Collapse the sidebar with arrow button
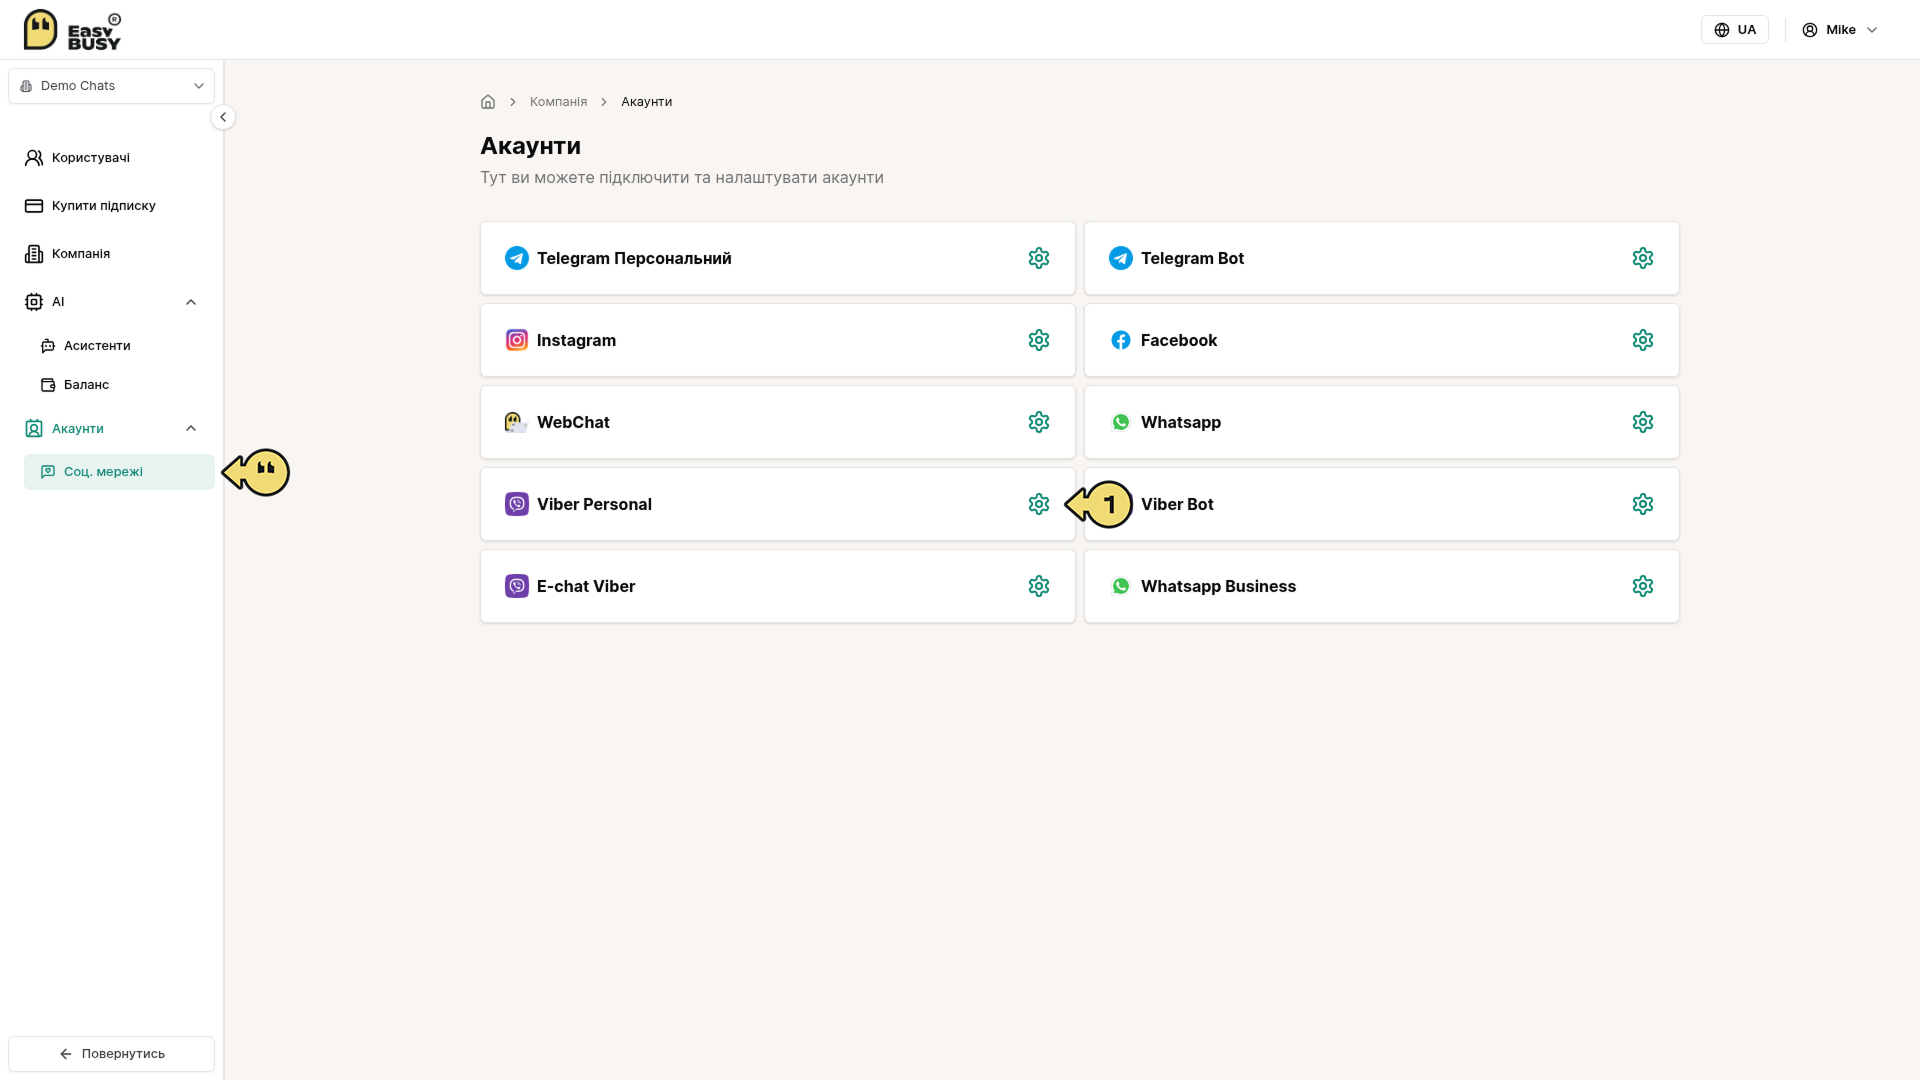Image resolution: width=1920 pixels, height=1080 pixels. 223,117
